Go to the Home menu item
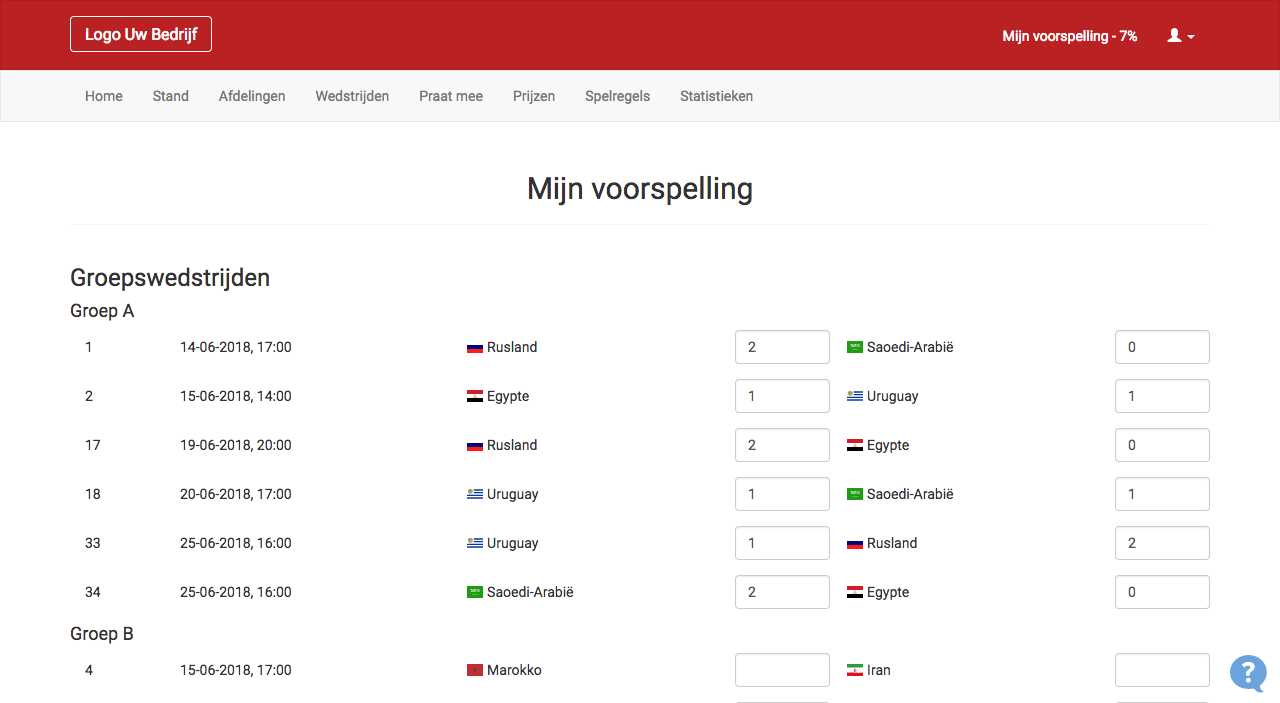The image size is (1280, 703). pyautogui.click(x=104, y=96)
